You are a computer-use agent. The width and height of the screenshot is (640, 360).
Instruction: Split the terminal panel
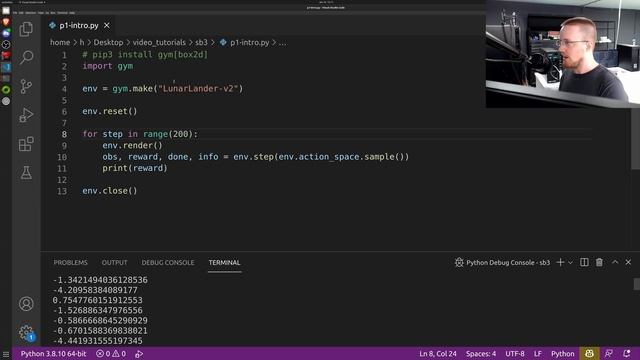tap(584, 262)
